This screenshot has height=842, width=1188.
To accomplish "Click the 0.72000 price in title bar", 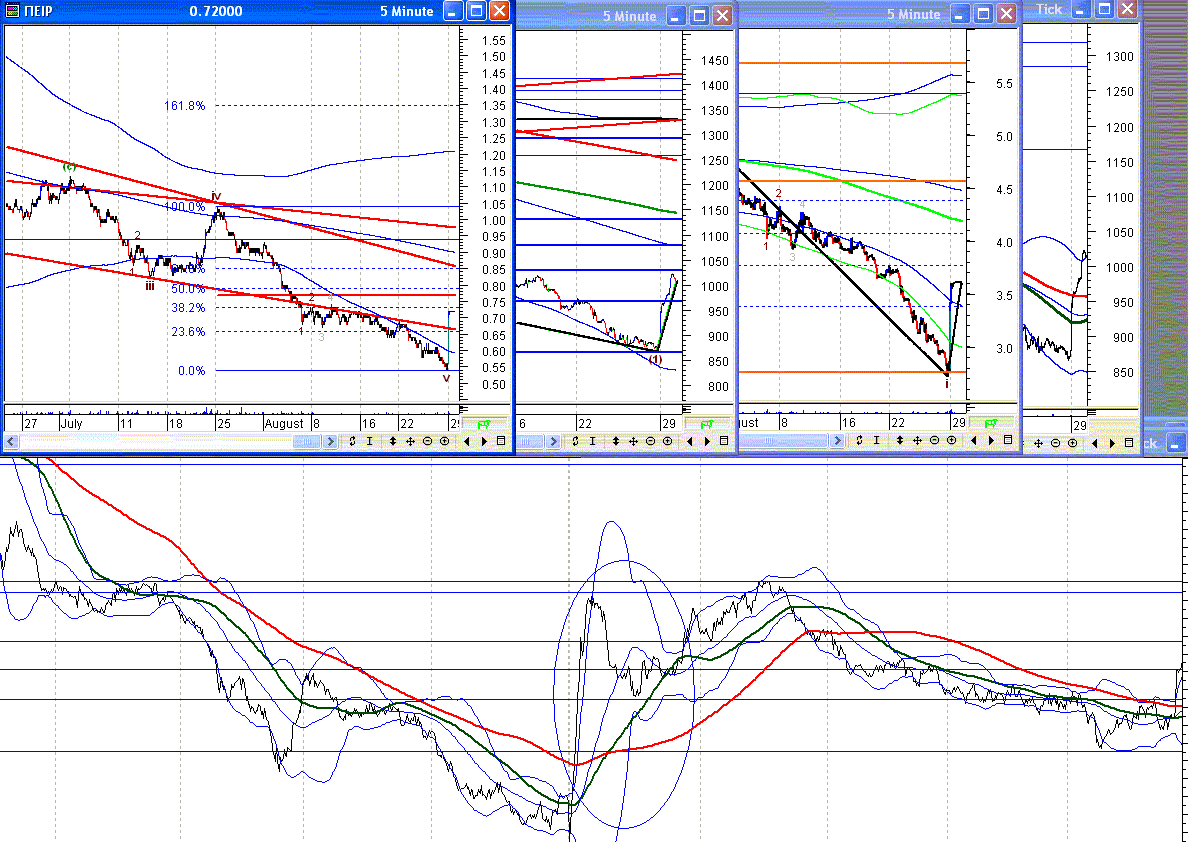I will tap(216, 11).
